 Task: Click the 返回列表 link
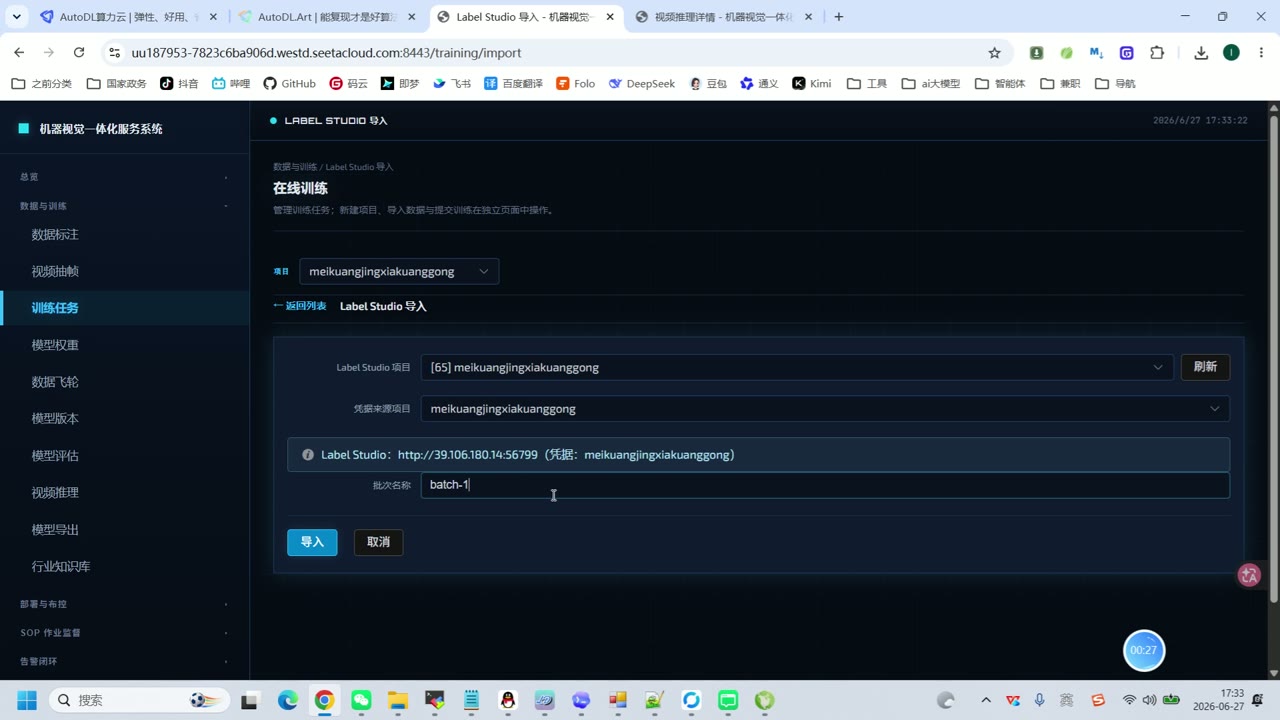tap(300, 306)
